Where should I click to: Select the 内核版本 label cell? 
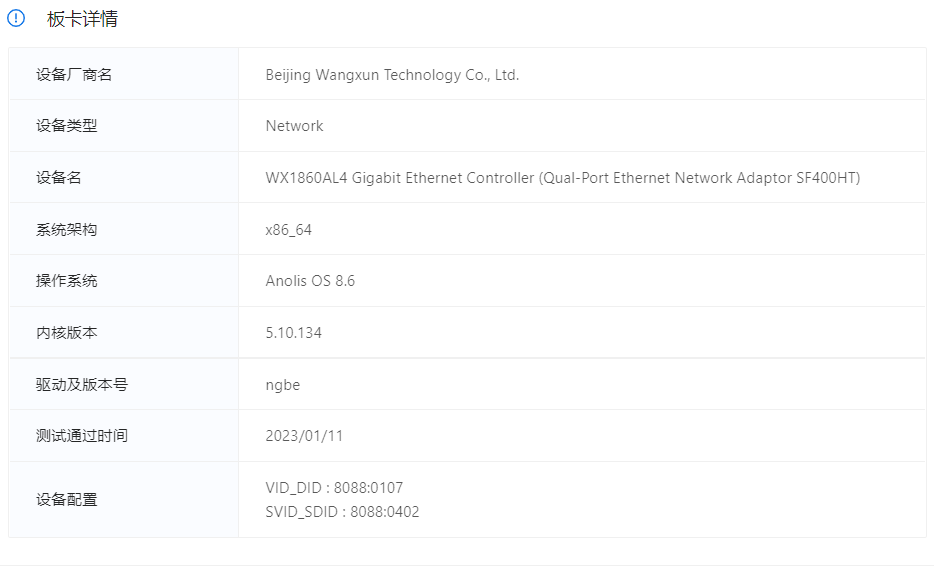point(66,333)
